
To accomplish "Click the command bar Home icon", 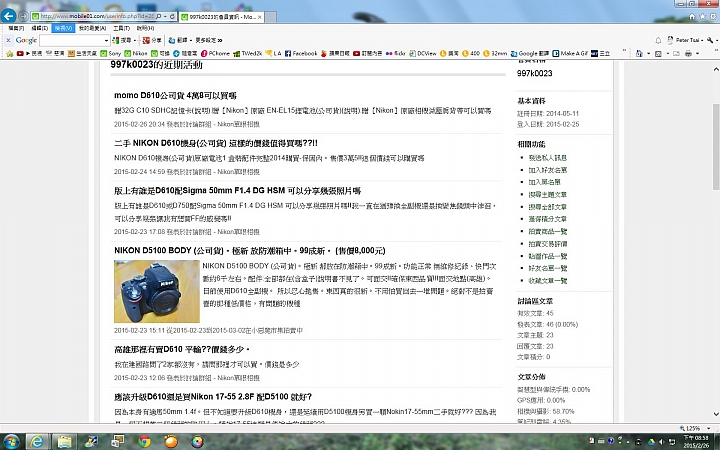I will click(x=639, y=53).
